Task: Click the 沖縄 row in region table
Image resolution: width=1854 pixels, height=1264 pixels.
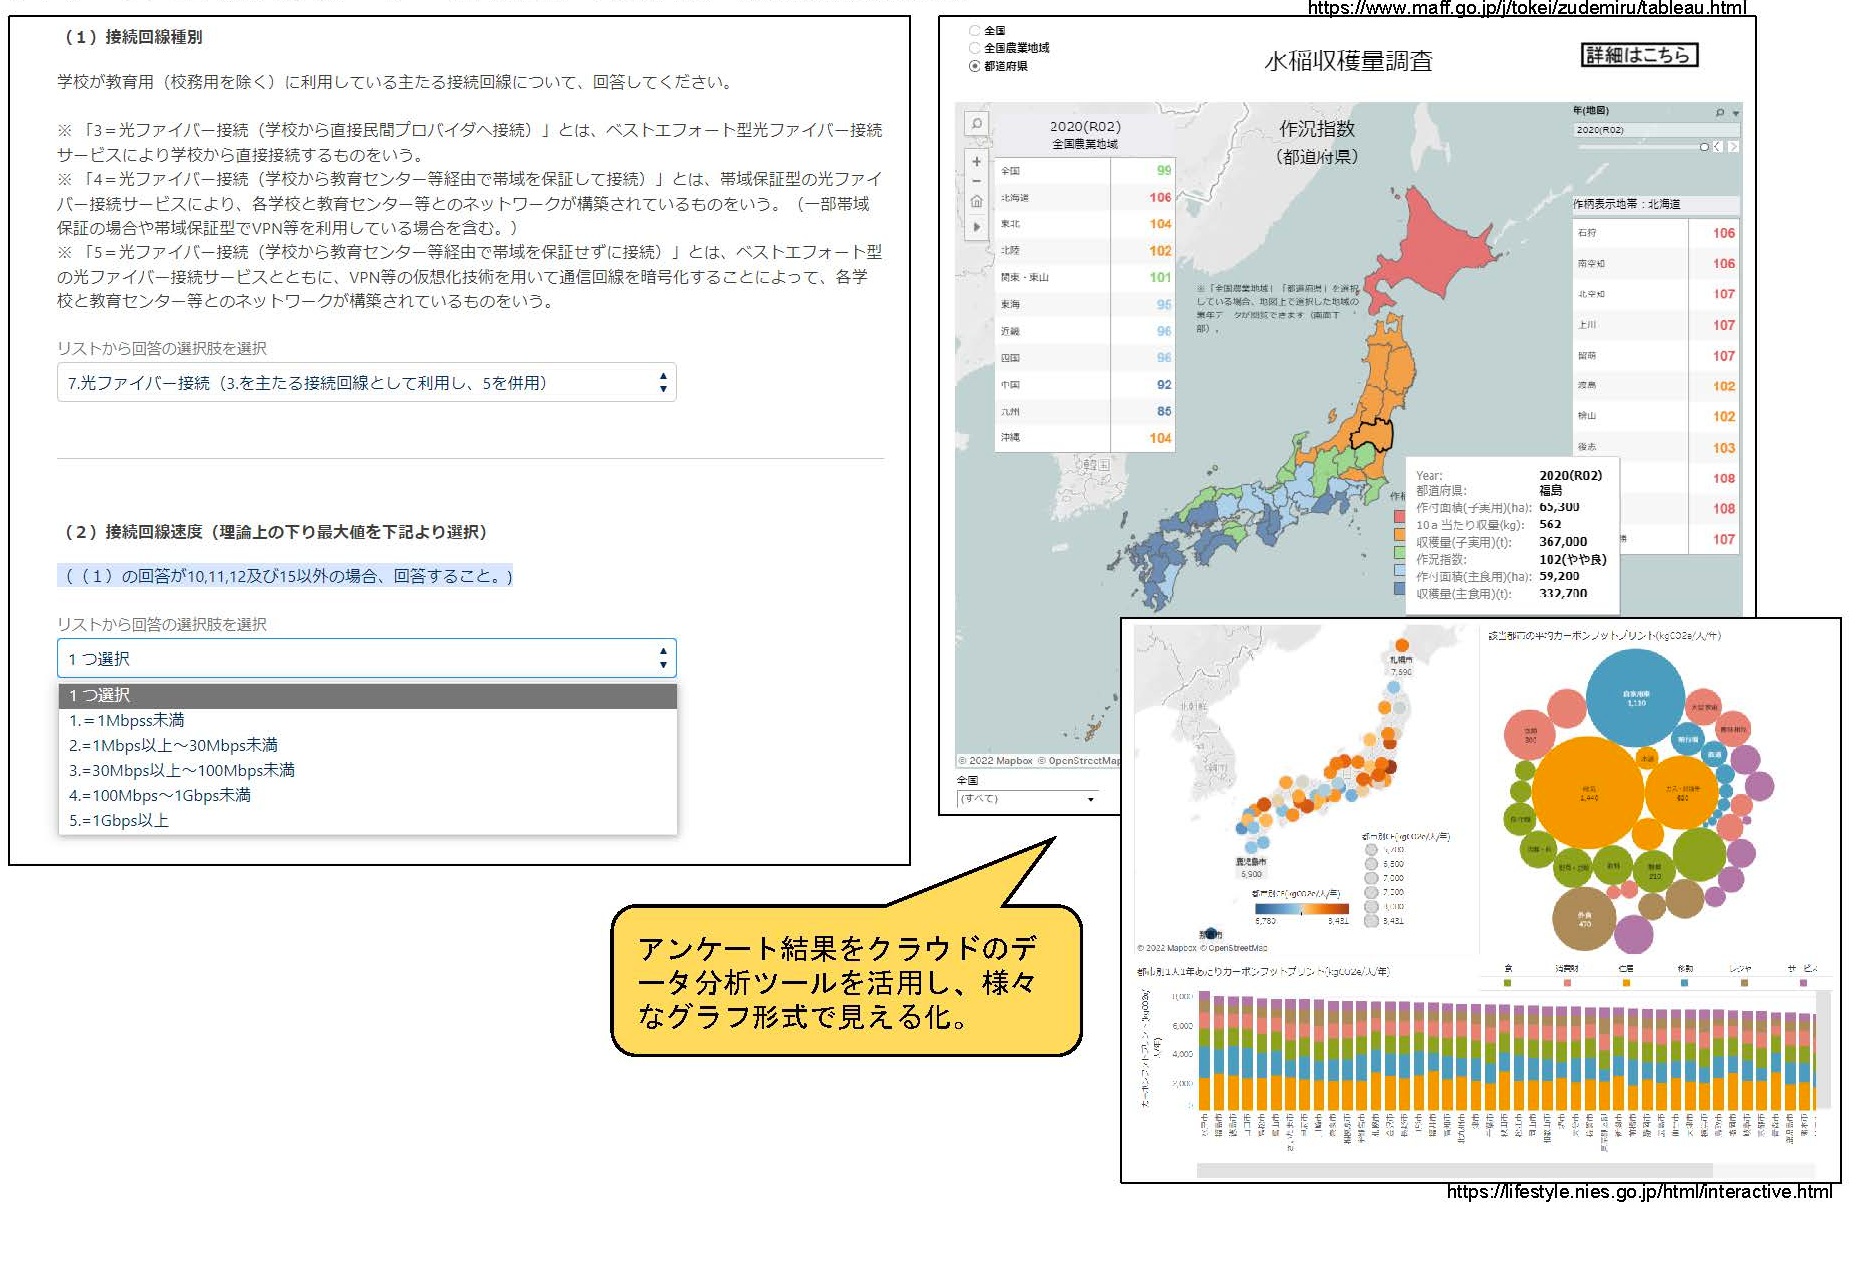Action: (1085, 438)
